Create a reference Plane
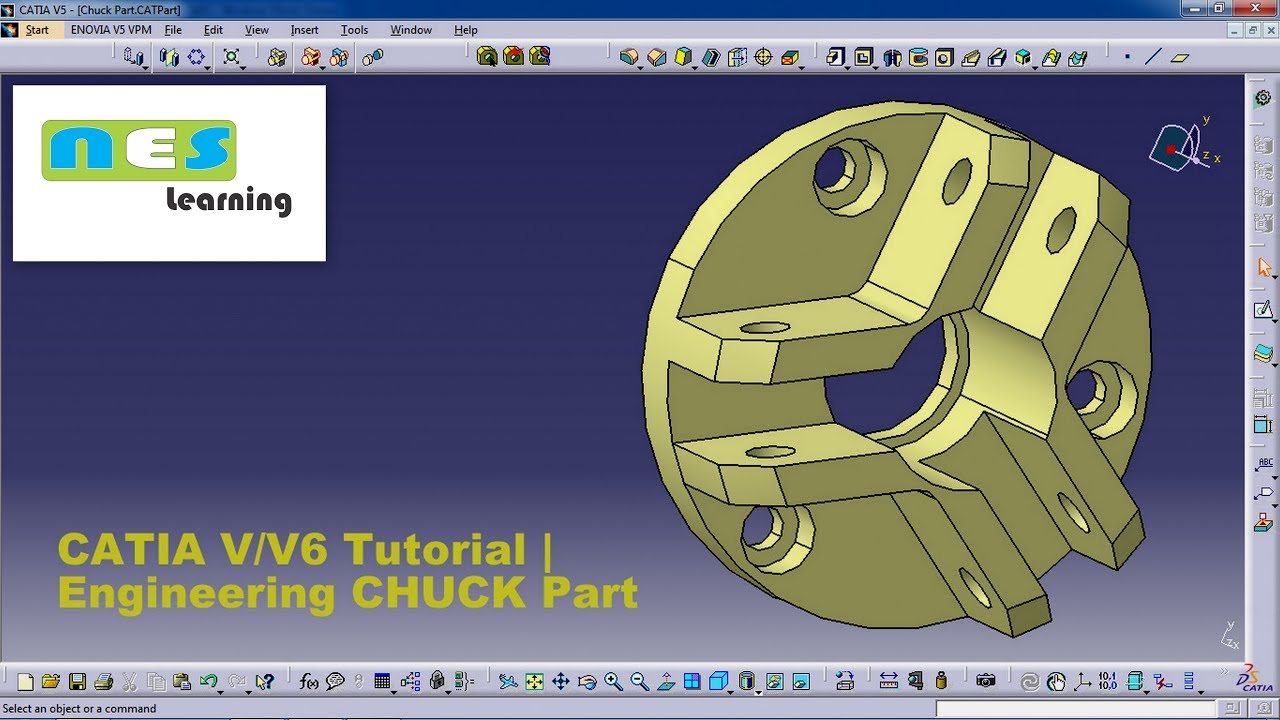 tap(1180, 57)
